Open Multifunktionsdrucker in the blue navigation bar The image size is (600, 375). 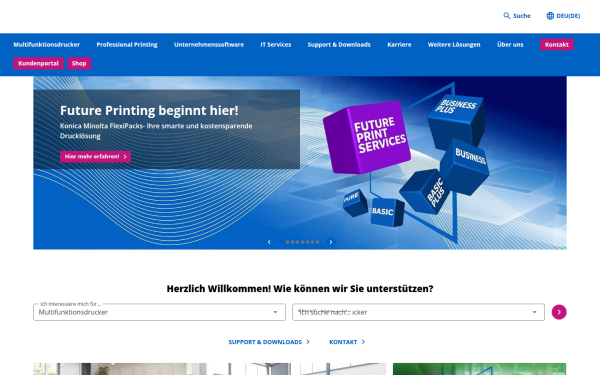(47, 44)
